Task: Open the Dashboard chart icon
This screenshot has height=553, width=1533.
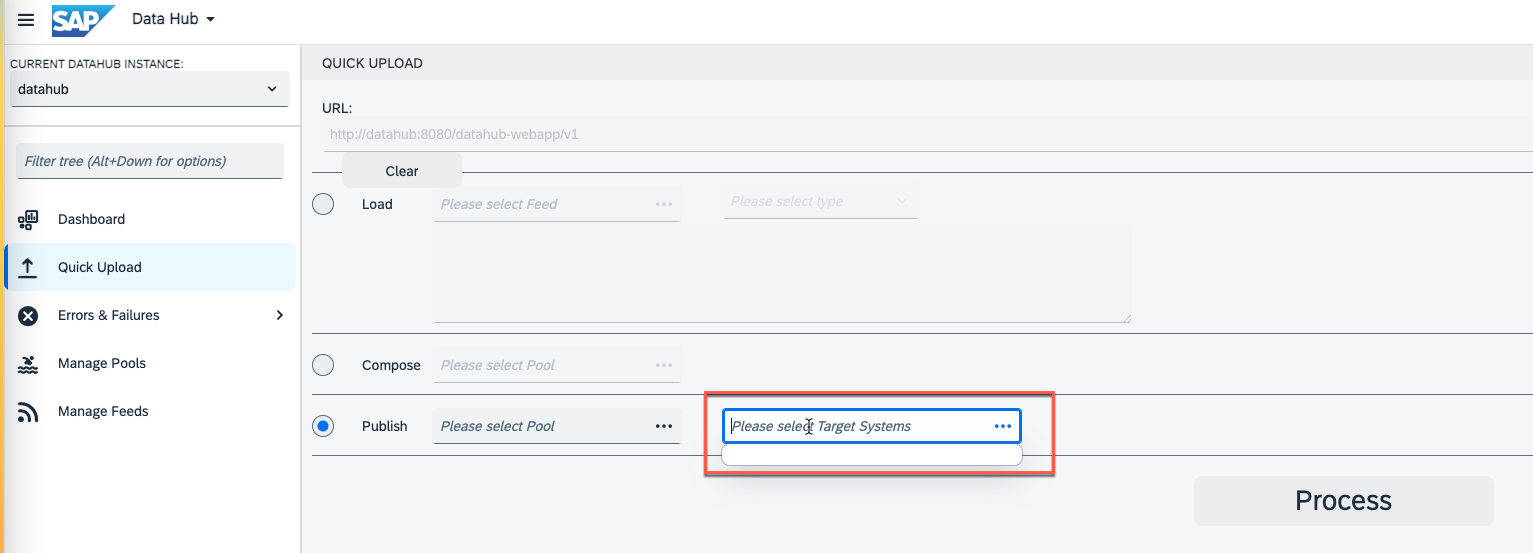Action: [28, 219]
